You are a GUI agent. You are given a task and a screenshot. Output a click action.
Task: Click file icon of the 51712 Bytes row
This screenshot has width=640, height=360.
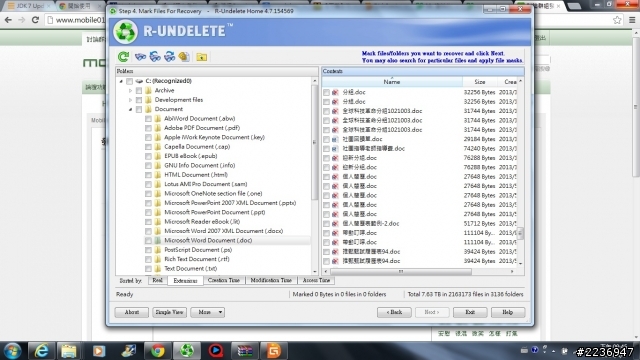coord(335,224)
